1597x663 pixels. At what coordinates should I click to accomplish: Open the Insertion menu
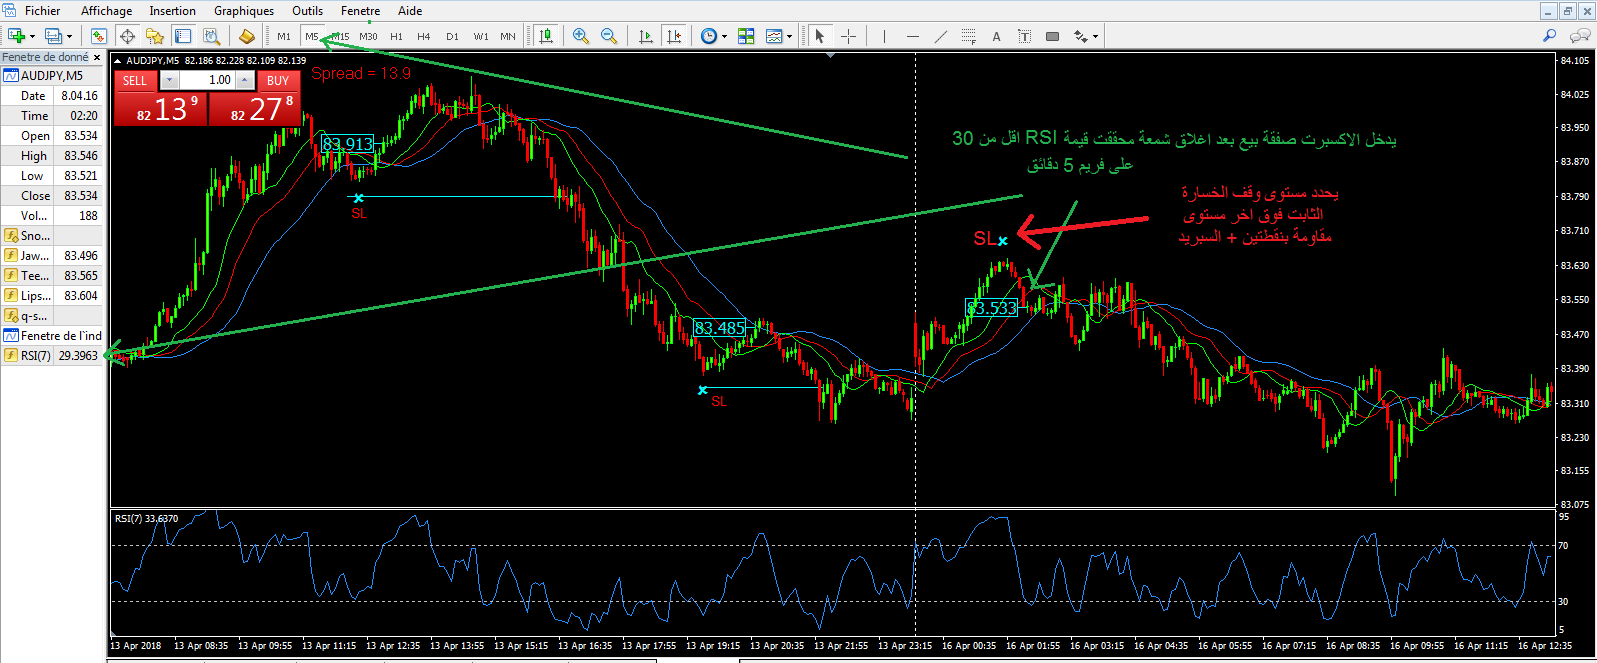(172, 11)
